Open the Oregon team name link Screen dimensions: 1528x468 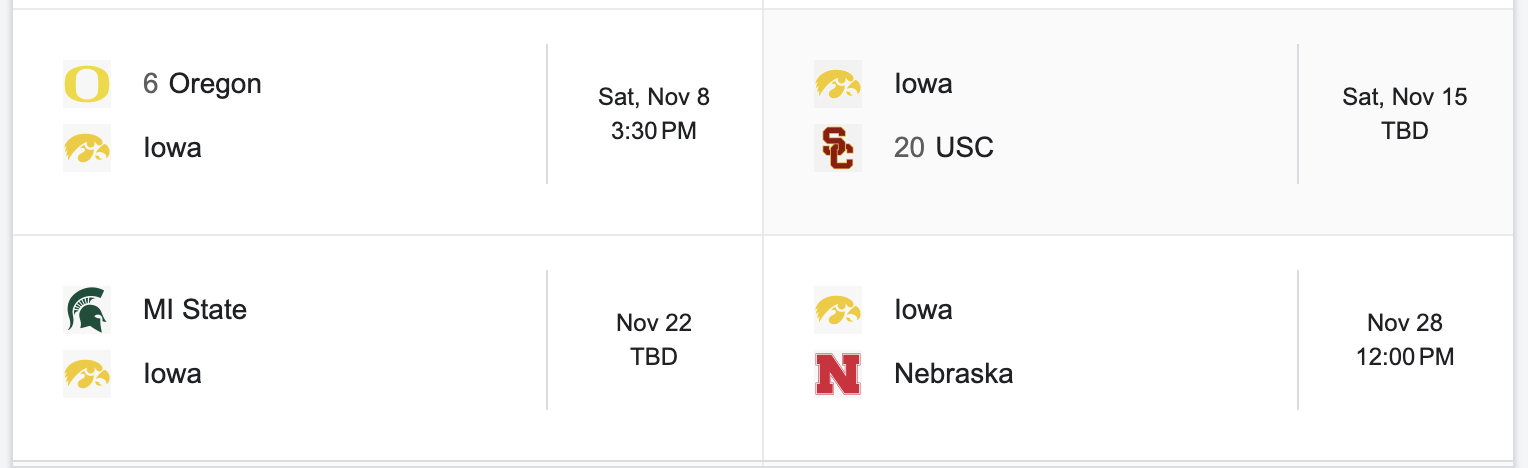tap(215, 83)
